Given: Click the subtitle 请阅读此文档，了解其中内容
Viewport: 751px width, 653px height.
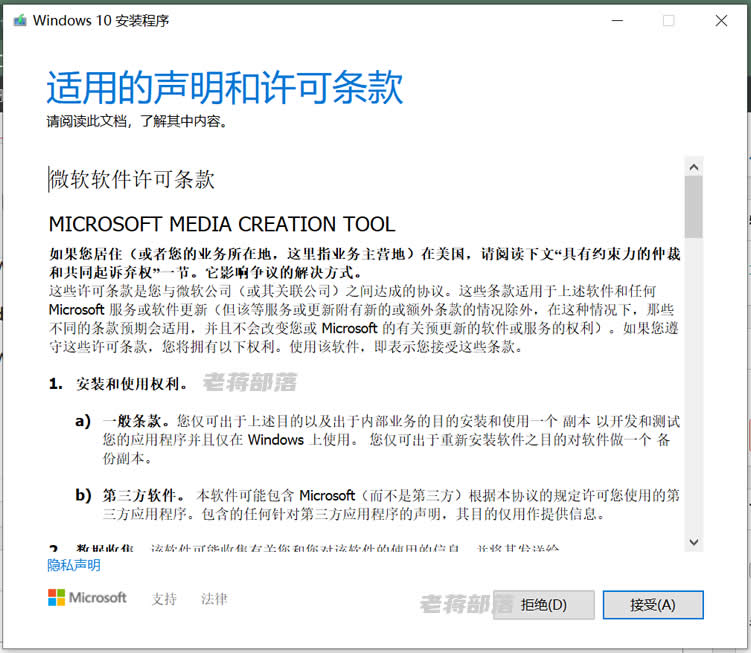Looking at the screenshot, I should 137,121.
